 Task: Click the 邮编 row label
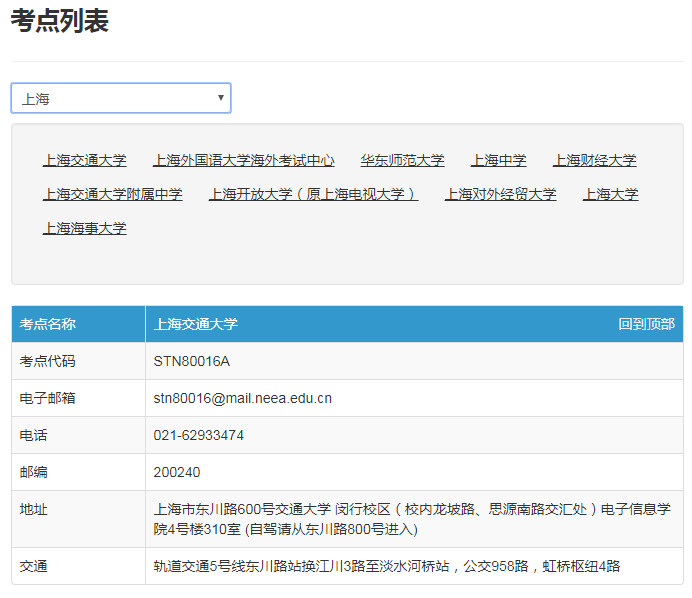(x=34, y=472)
